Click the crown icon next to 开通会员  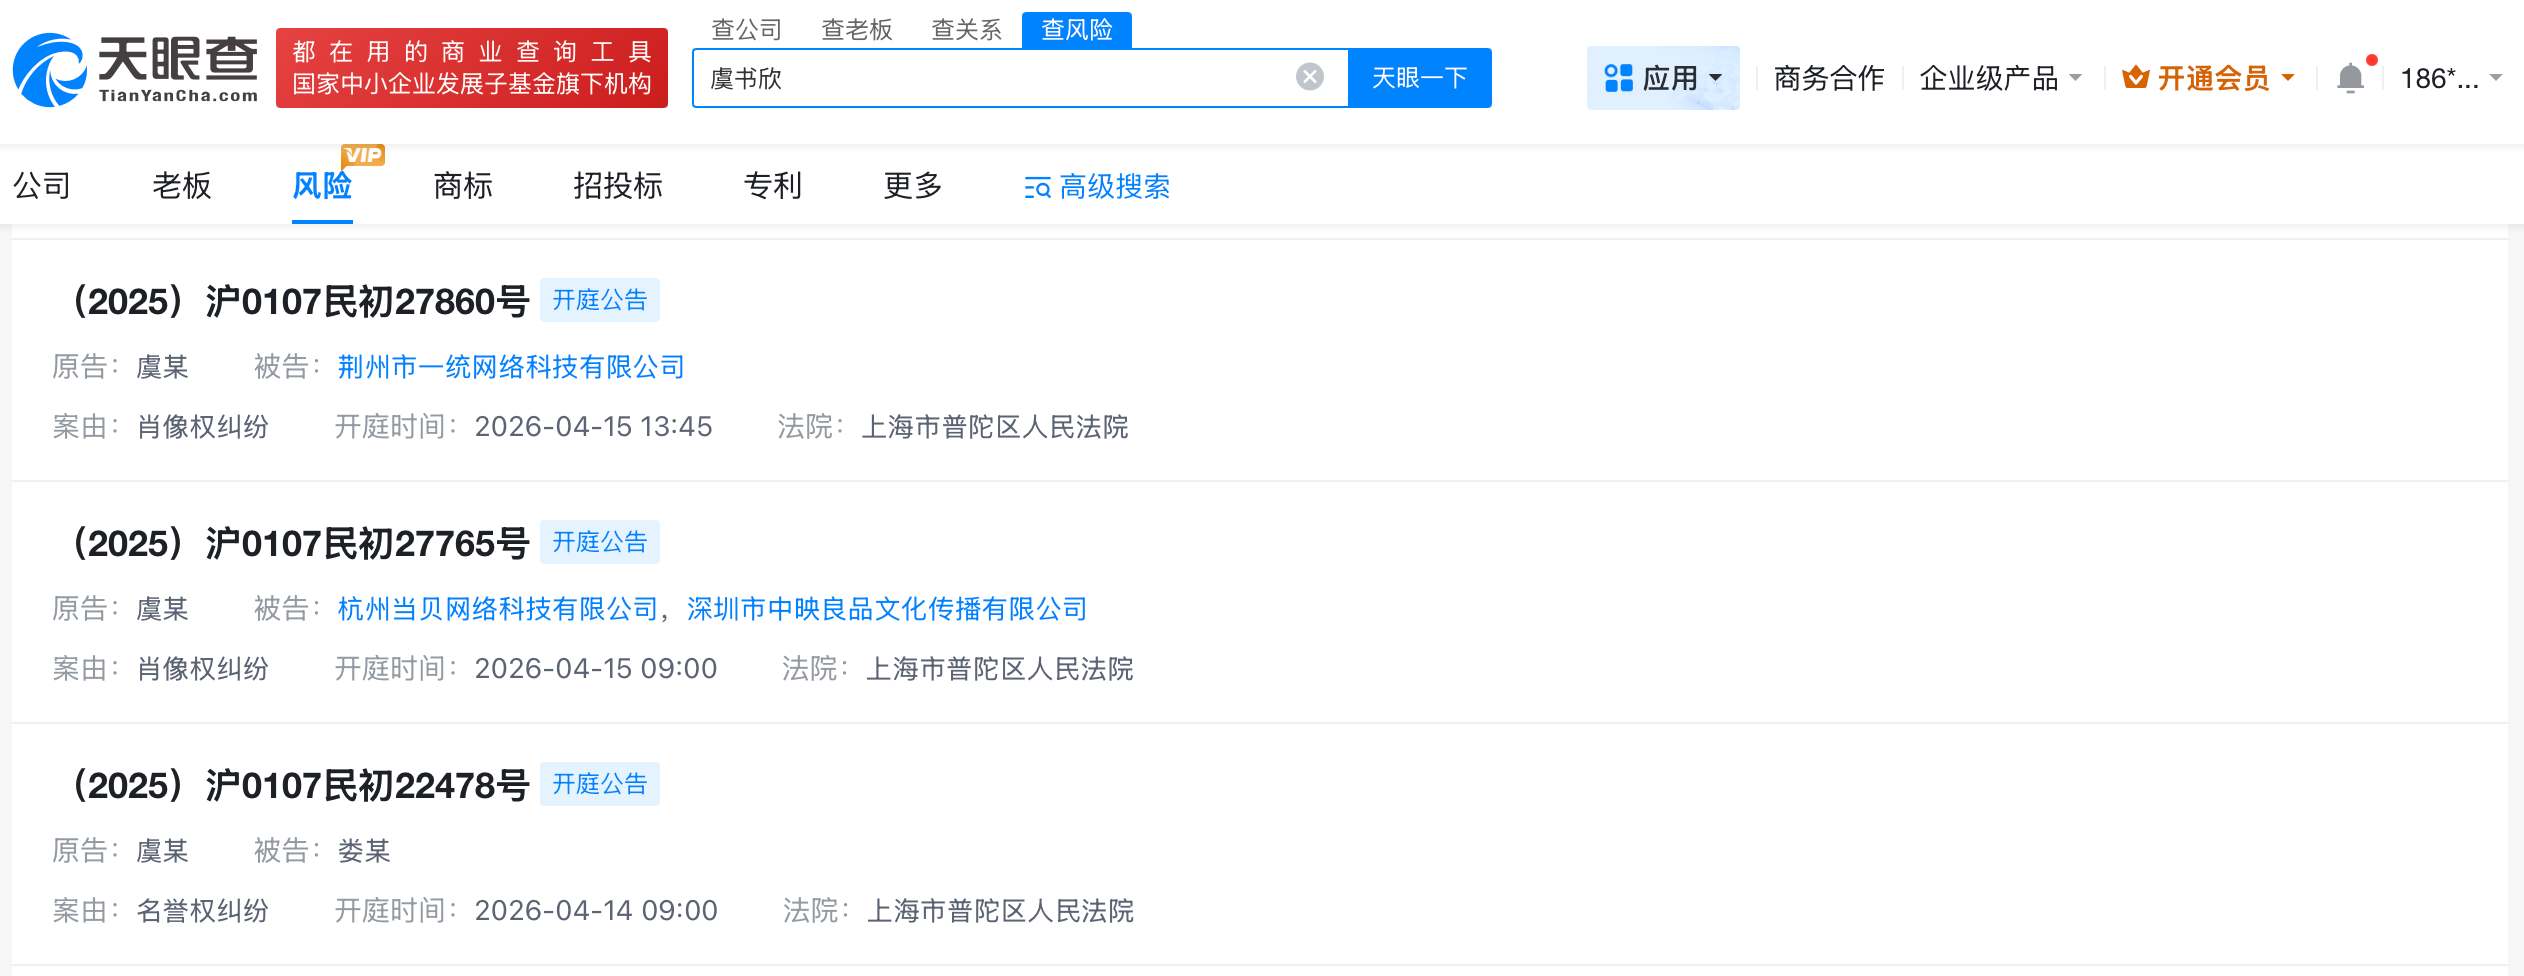[x=2135, y=76]
